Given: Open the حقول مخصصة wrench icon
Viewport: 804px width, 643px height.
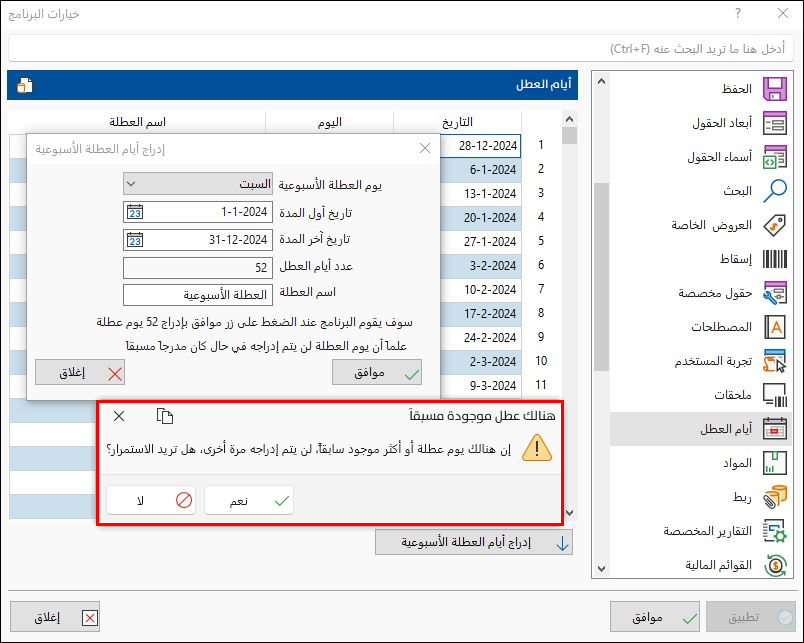Looking at the screenshot, I should point(774,293).
